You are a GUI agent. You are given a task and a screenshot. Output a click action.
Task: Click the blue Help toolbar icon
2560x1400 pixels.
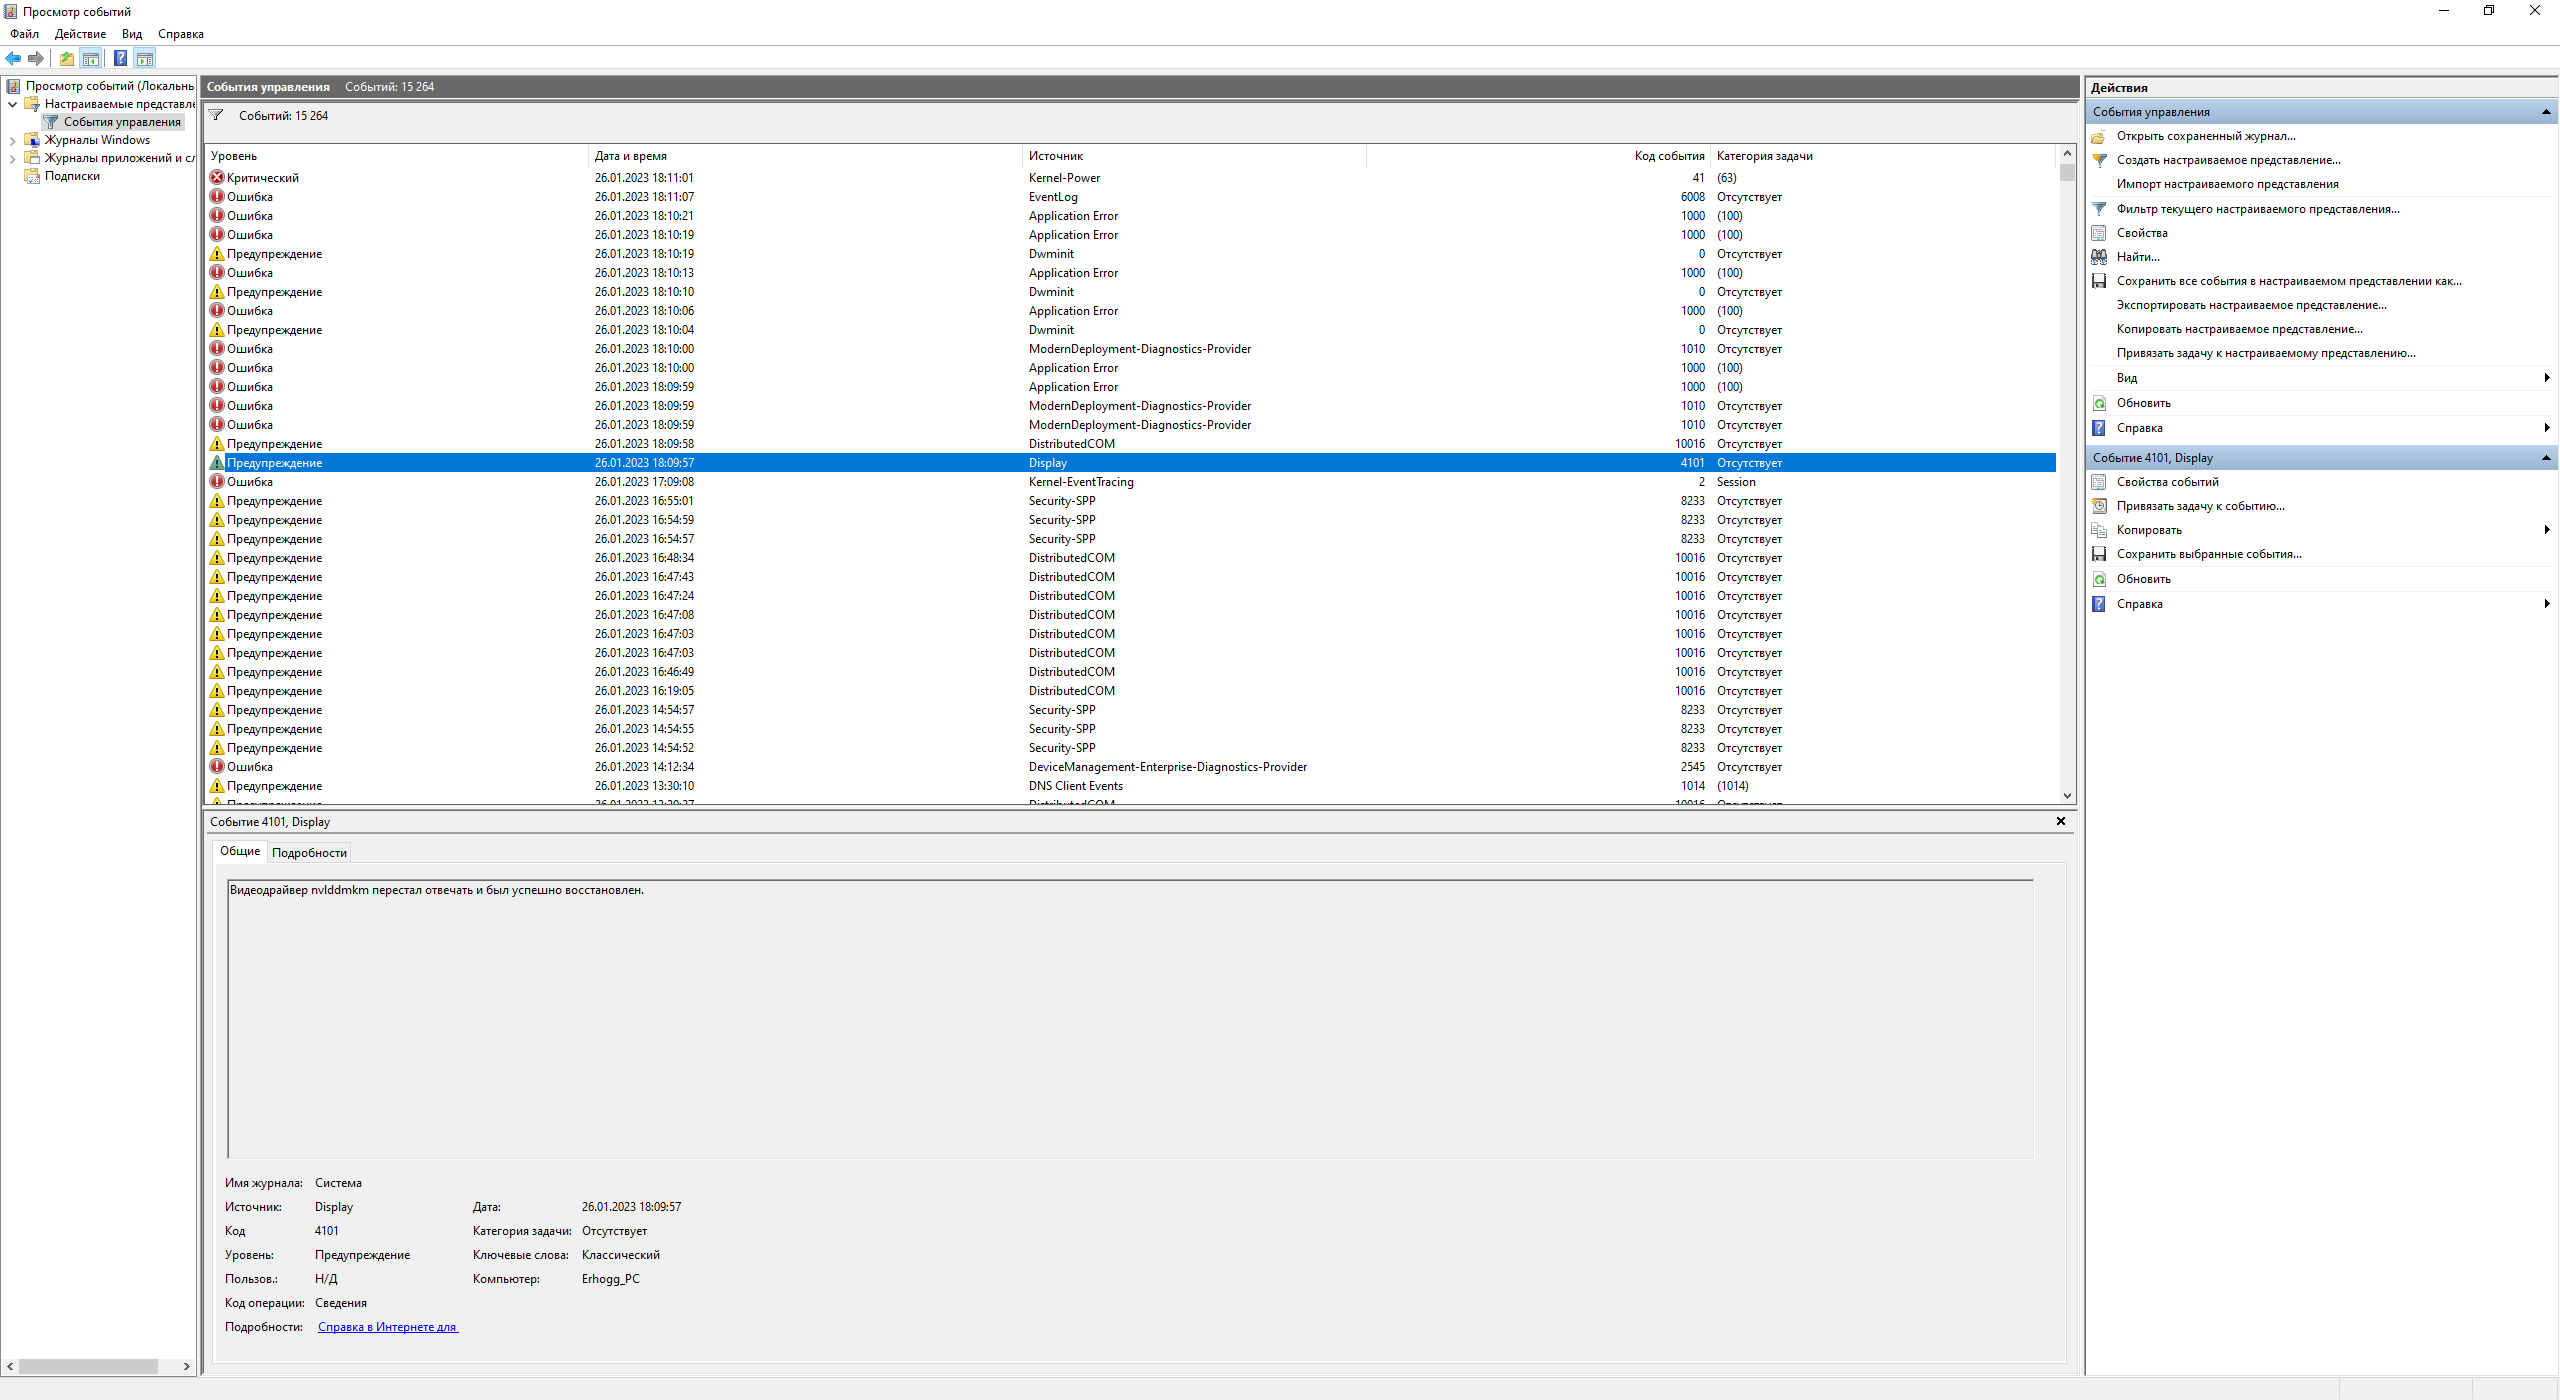120,59
